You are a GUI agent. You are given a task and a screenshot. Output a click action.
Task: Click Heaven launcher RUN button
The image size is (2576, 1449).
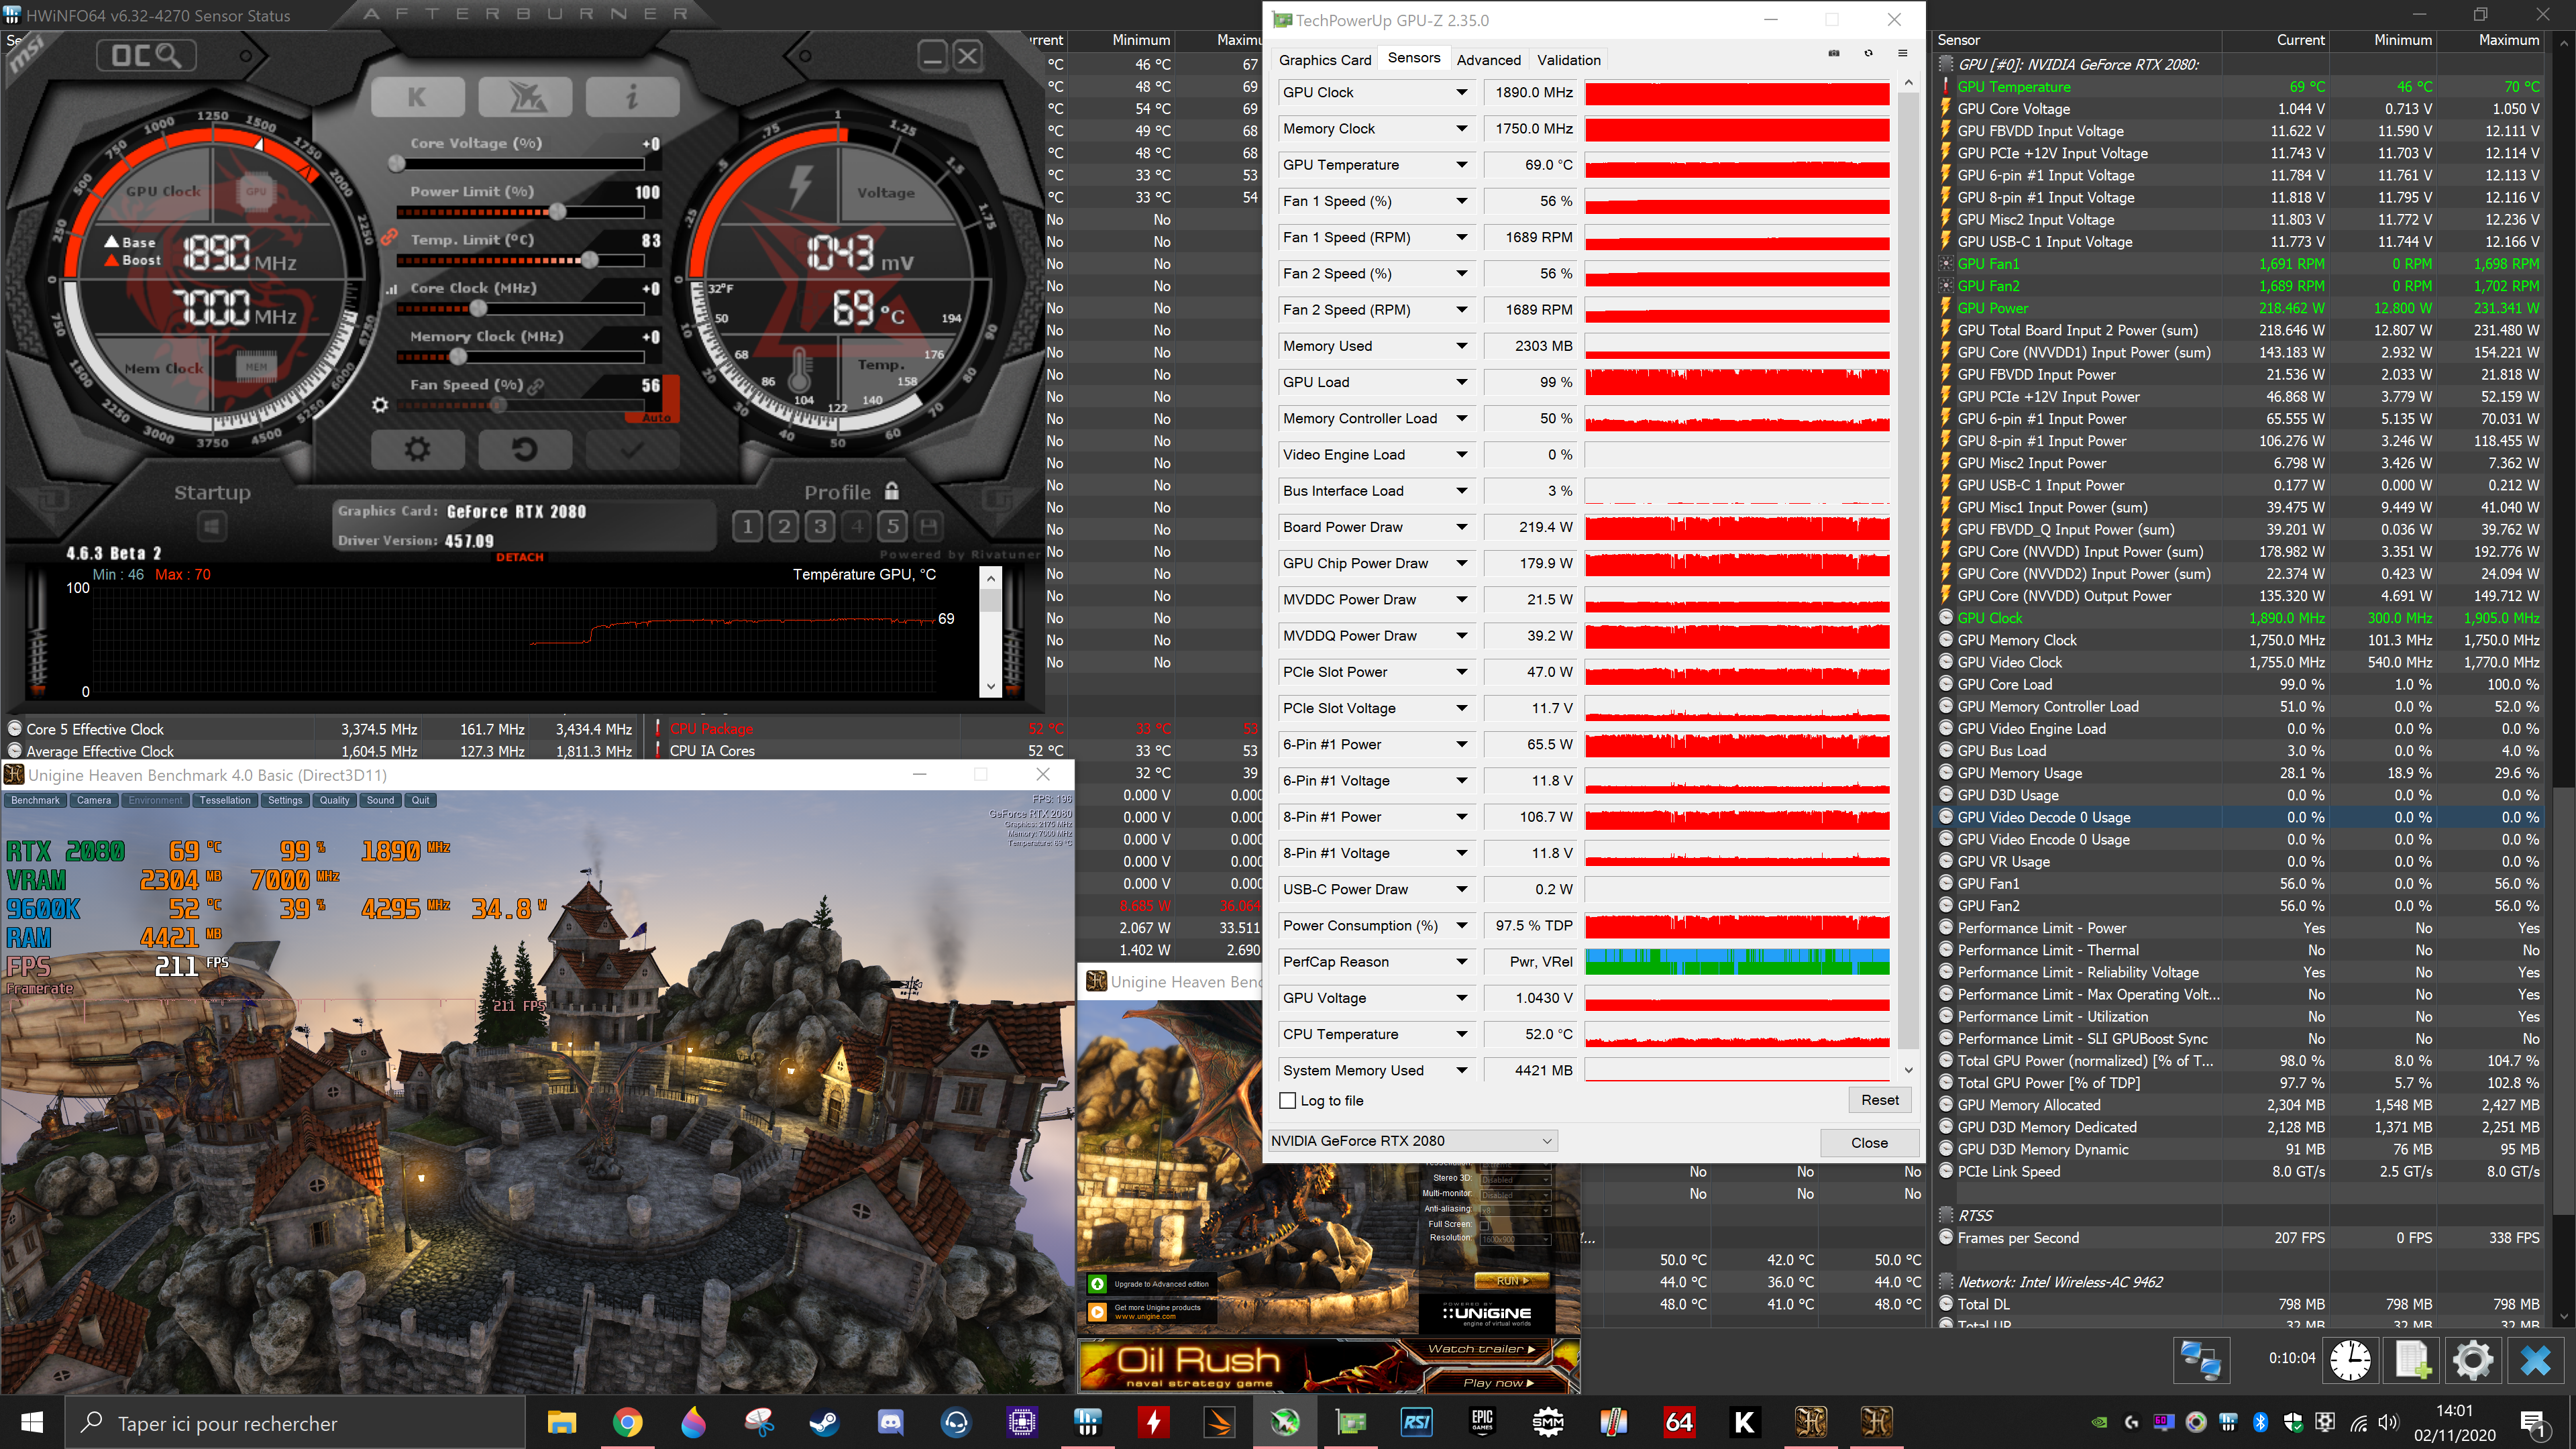pyautogui.click(x=1512, y=1281)
